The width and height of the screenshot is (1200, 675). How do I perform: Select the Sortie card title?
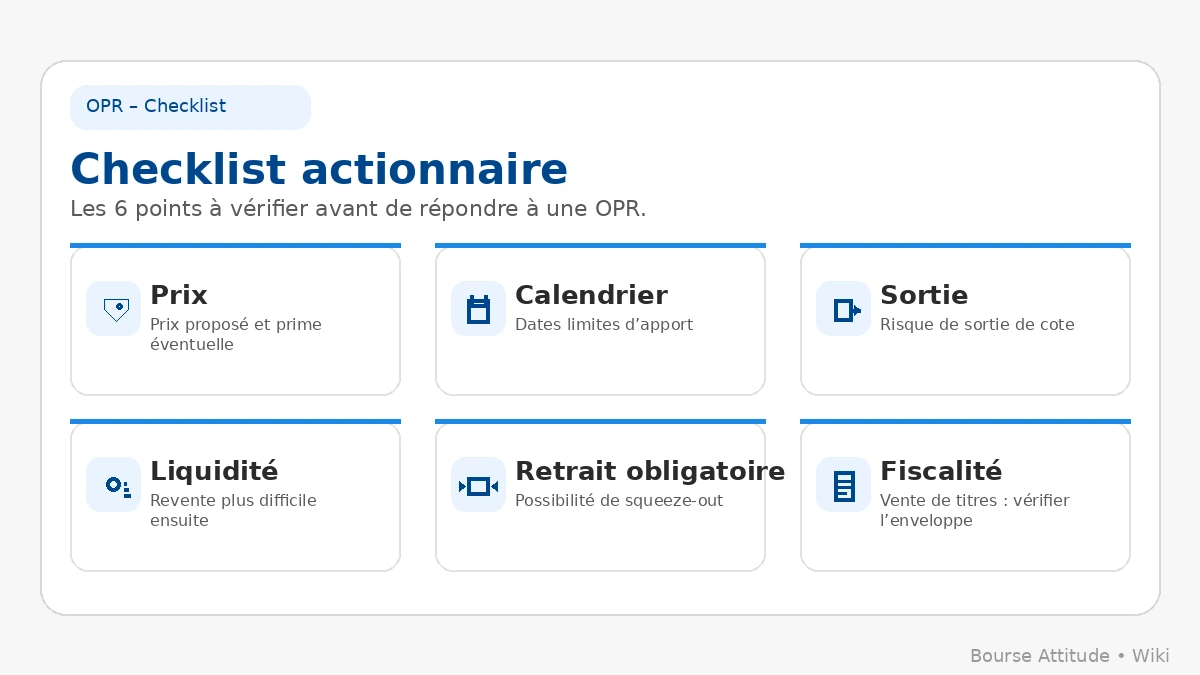[x=924, y=295]
